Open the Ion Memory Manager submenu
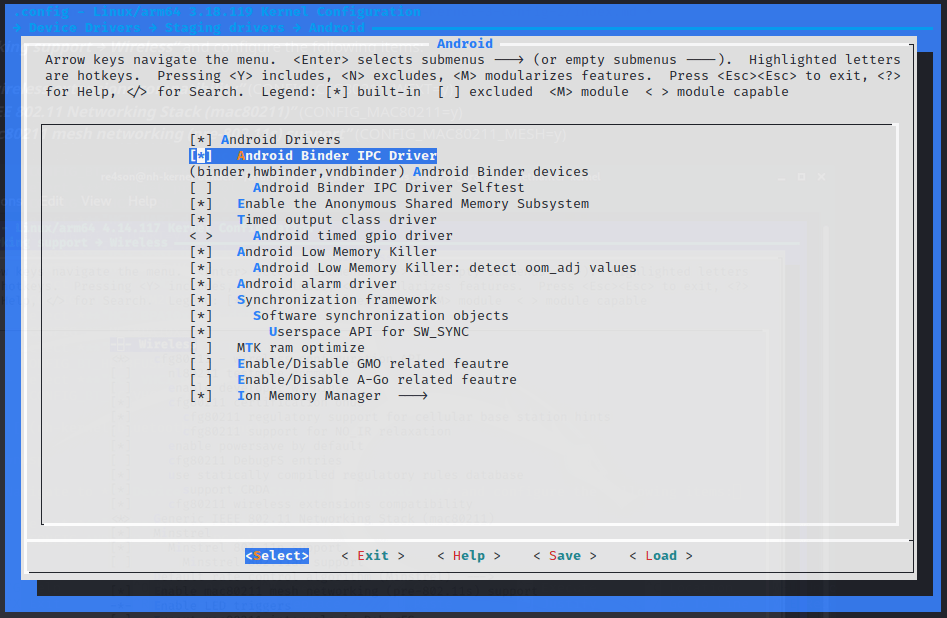The width and height of the screenshot is (947, 618). [308, 396]
